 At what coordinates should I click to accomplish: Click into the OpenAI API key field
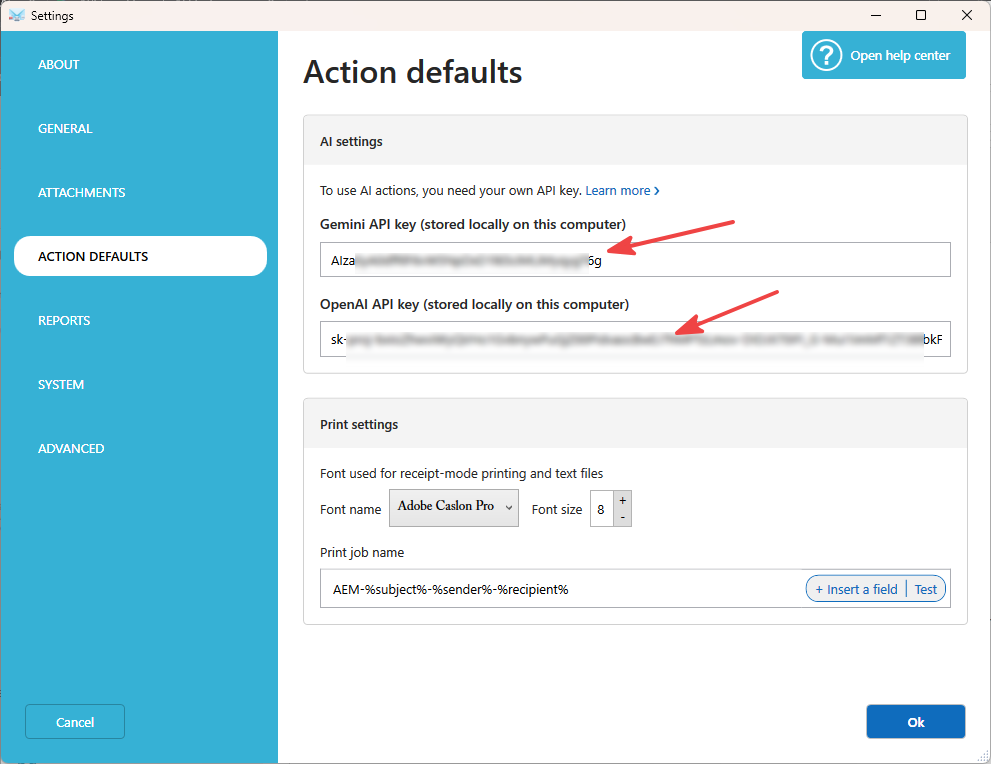[x=635, y=339]
